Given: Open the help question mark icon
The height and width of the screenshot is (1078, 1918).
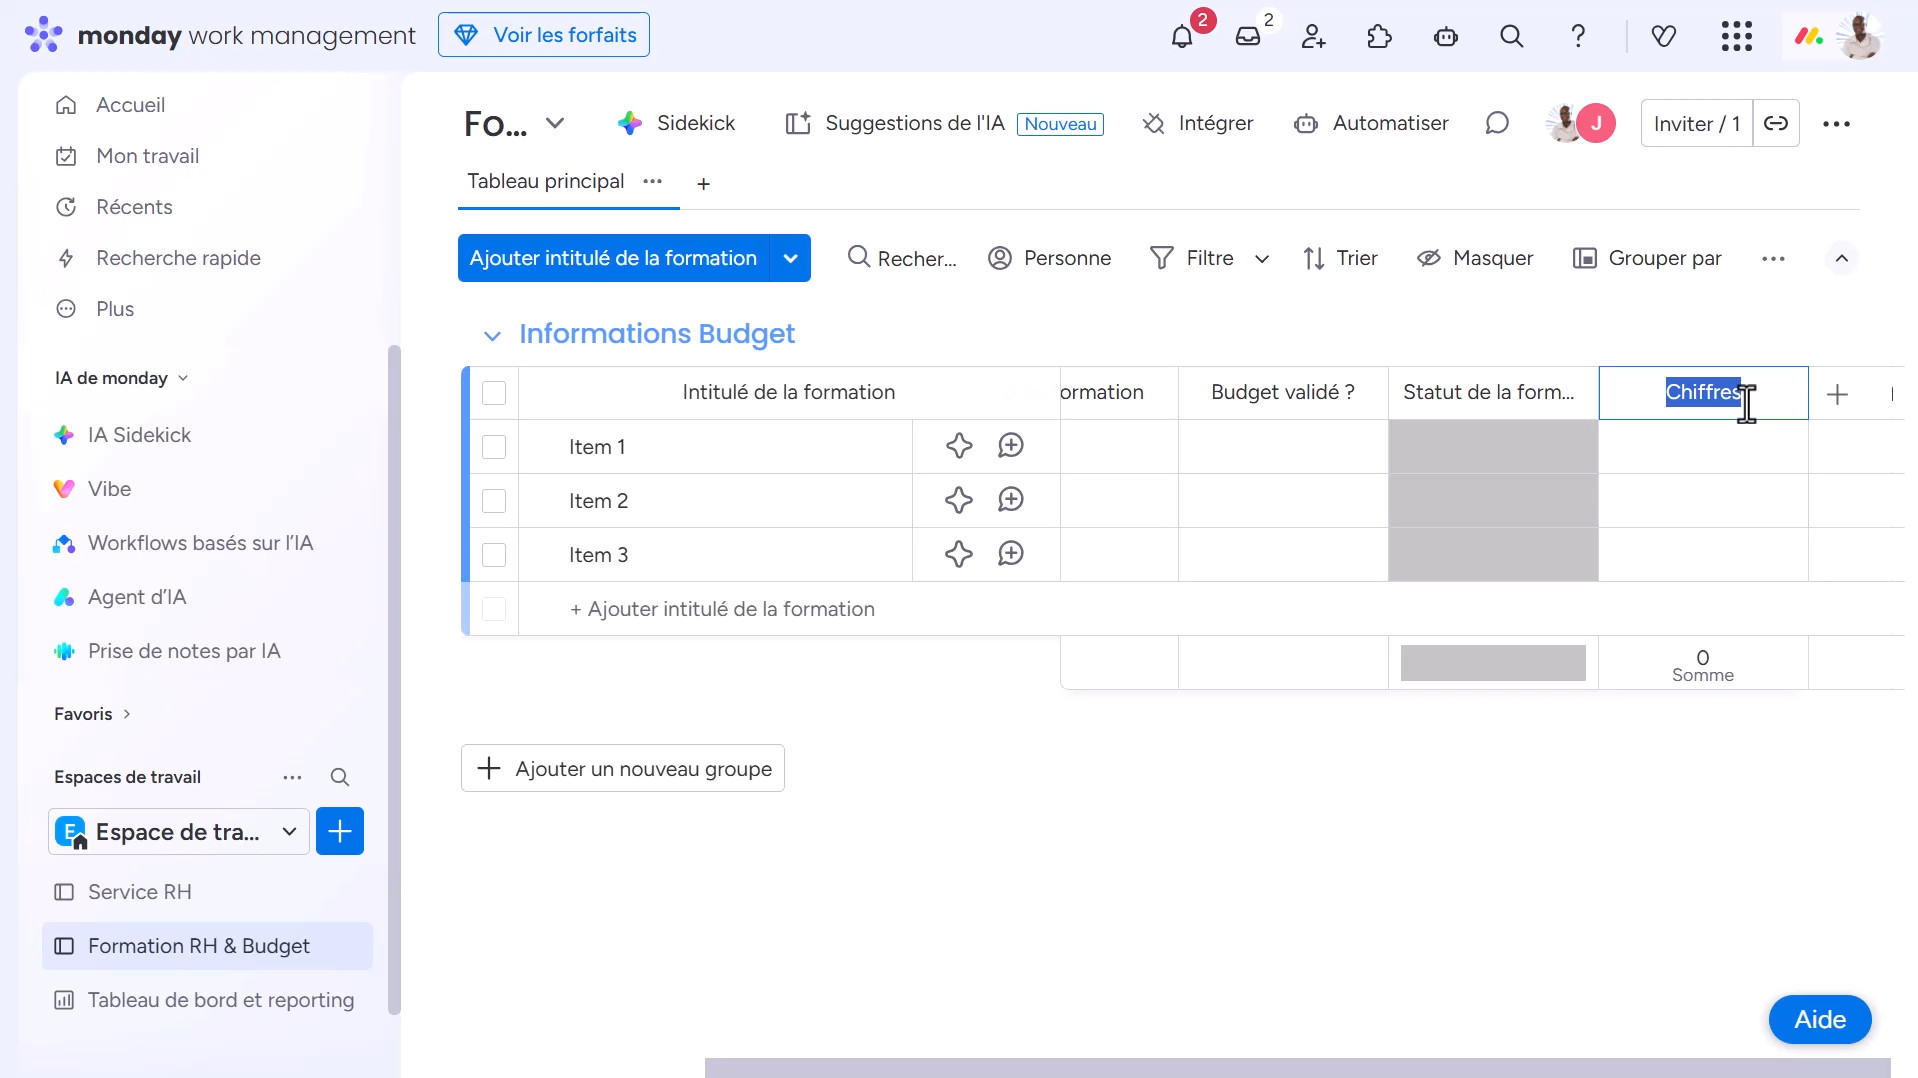Looking at the screenshot, I should tap(1577, 37).
